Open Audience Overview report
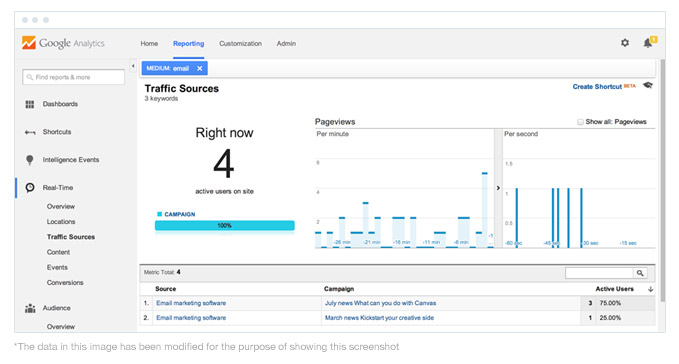Image resolution: width=679 pixels, height=364 pixels. pos(61,327)
